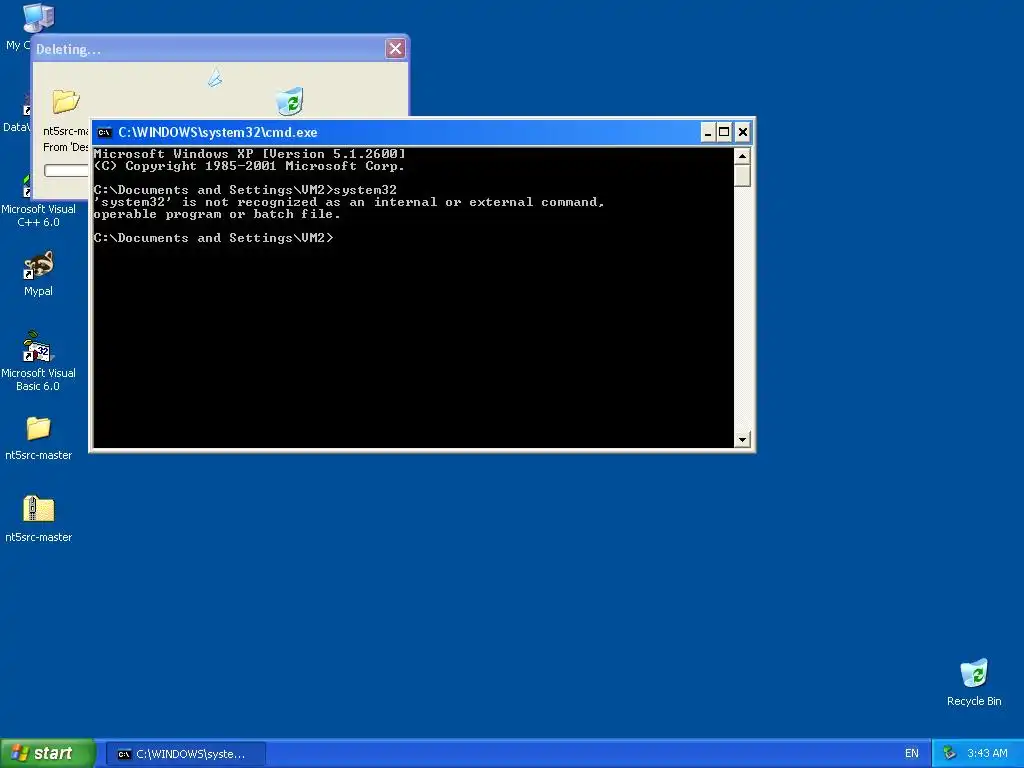Screen dimensions: 1024x768
Task: Click the network tray icon near clock
Action: point(950,753)
